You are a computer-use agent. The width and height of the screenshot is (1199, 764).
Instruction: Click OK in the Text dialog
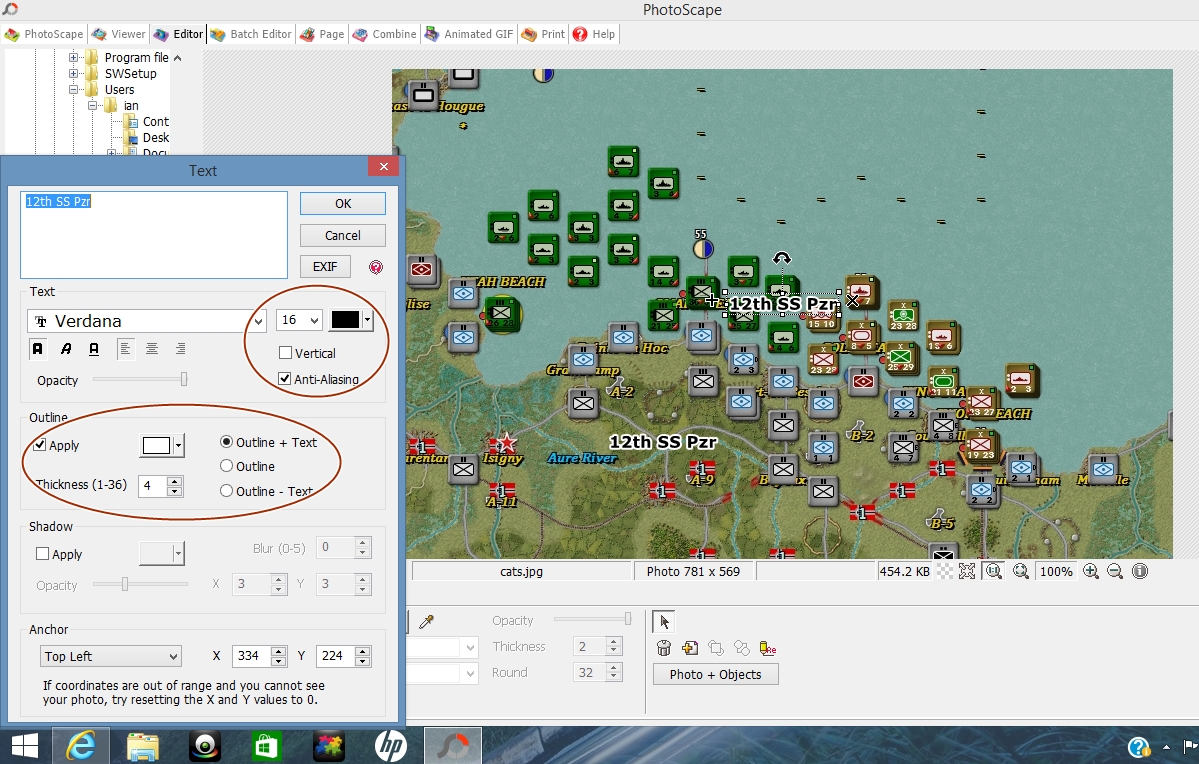tap(343, 203)
